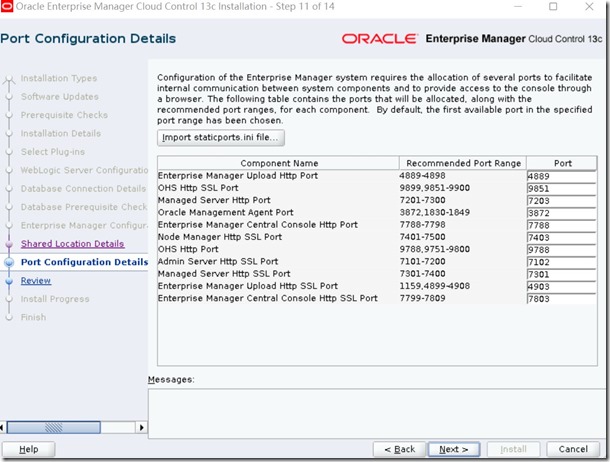Edit port field showing 4889
The image size is (610, 462).
[x=561, y=176]
